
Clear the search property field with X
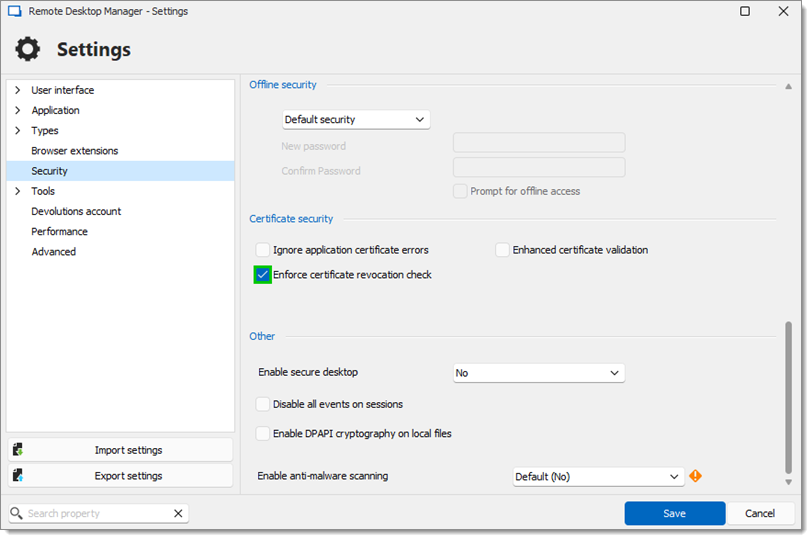pyautogui.click(x=178, y=513)
